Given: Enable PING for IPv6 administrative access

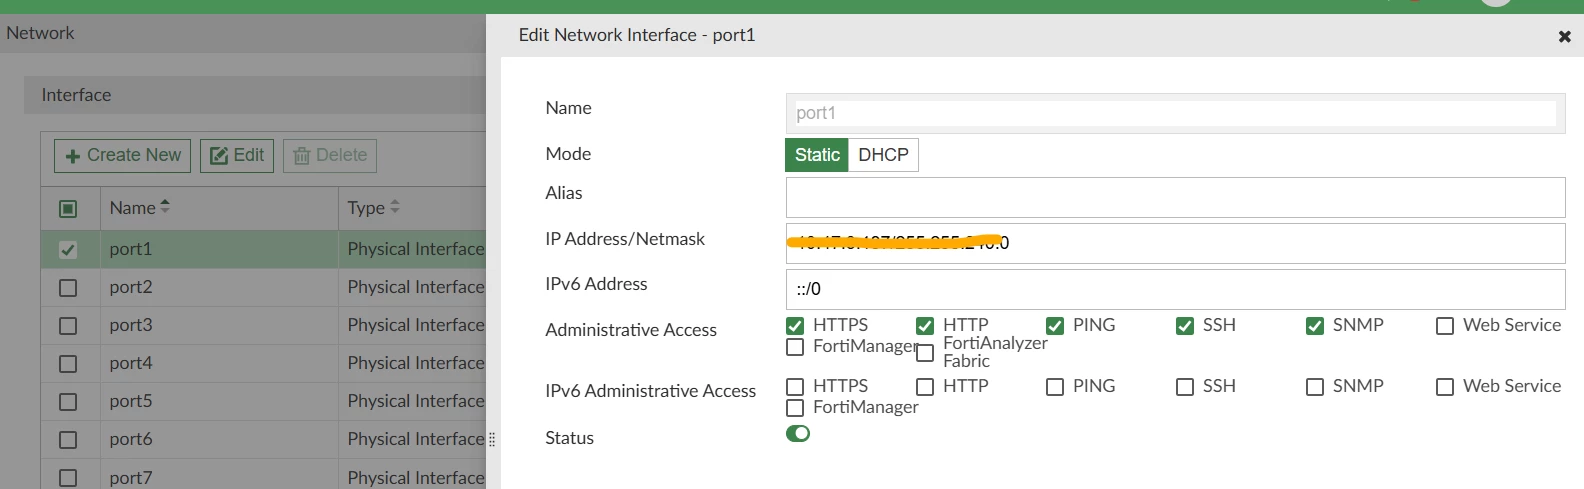Looking at the screenshot, I should (x=1055, y=387).
